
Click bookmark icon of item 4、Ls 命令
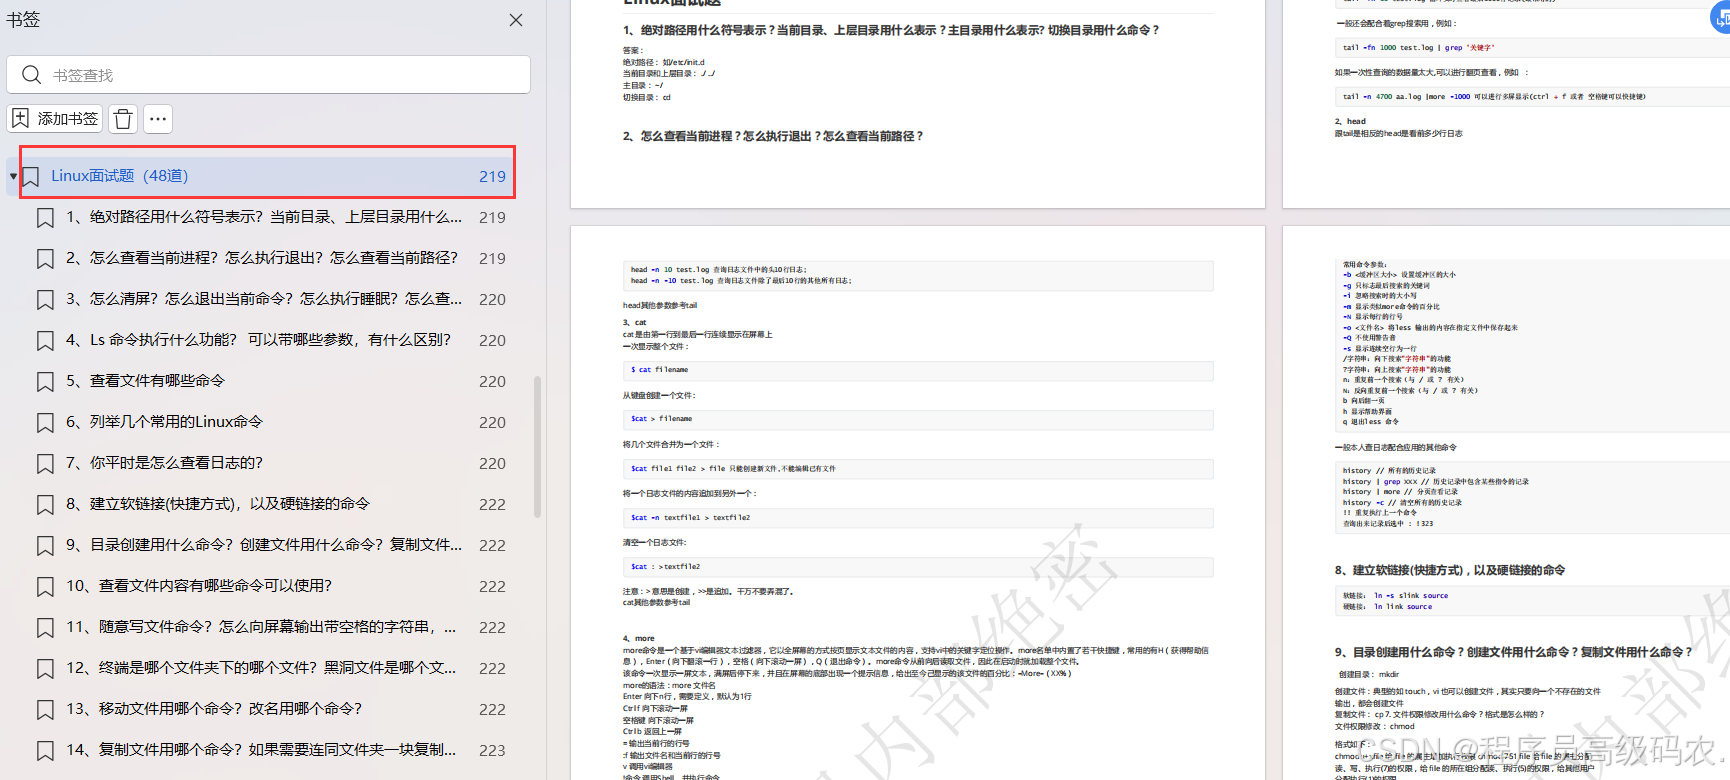45,341
